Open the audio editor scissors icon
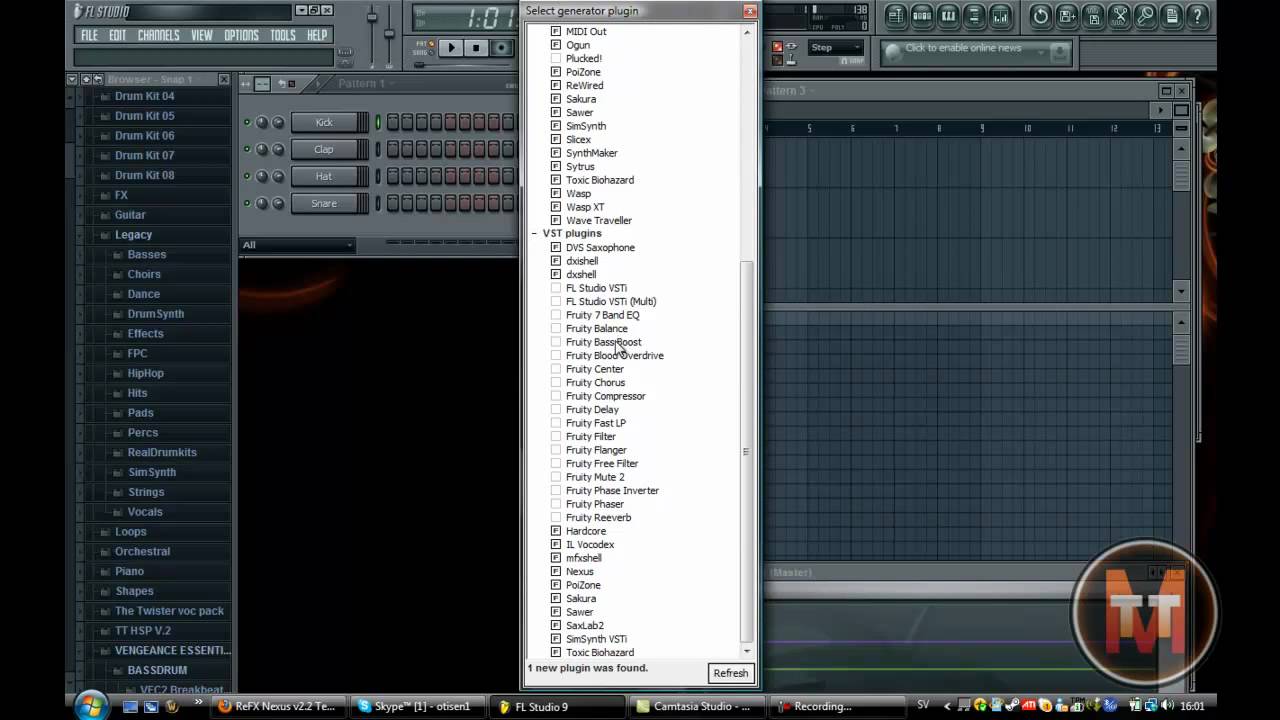Image resolution: width=1280 pixels, height=720 pixels. (1119, 16)
